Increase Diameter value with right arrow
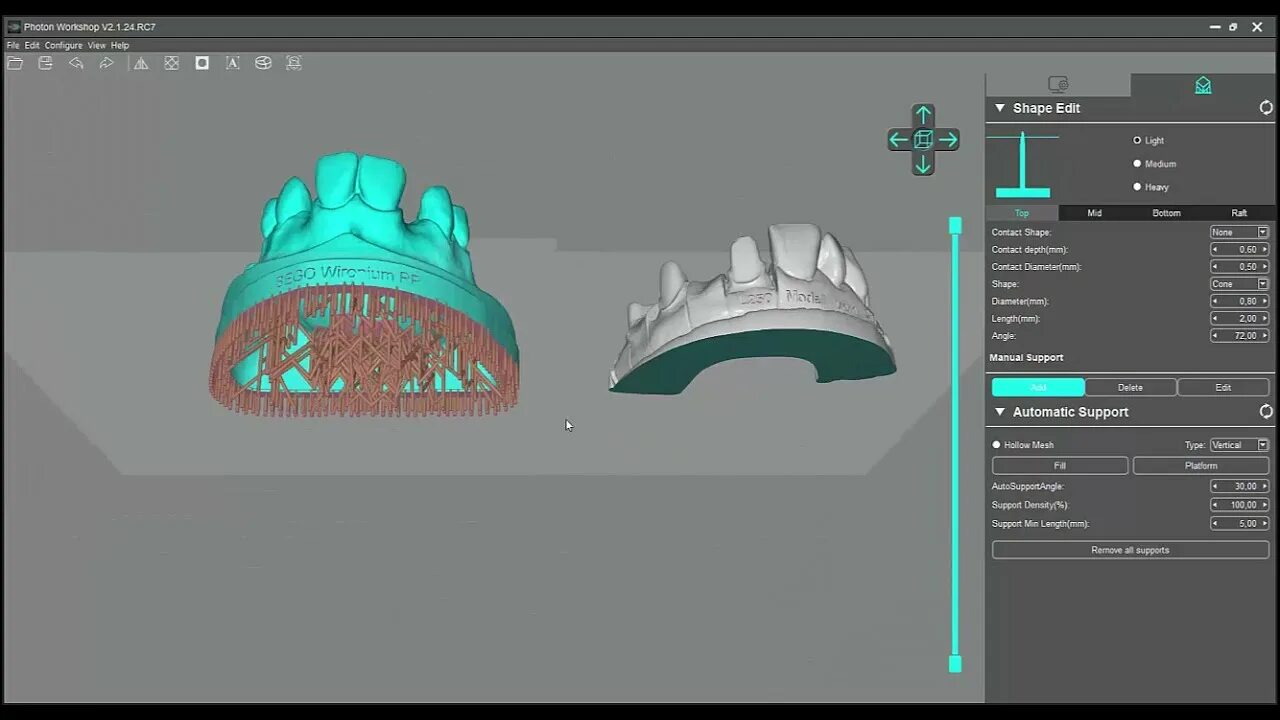This screenshot has width=1280, height=720. click(x=1264, y=301)
